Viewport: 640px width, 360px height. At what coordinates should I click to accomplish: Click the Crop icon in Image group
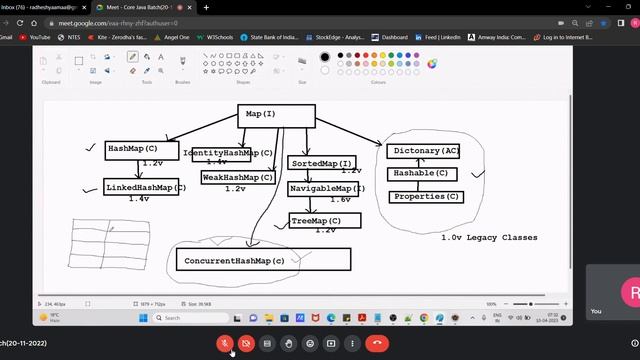(93, 57)
